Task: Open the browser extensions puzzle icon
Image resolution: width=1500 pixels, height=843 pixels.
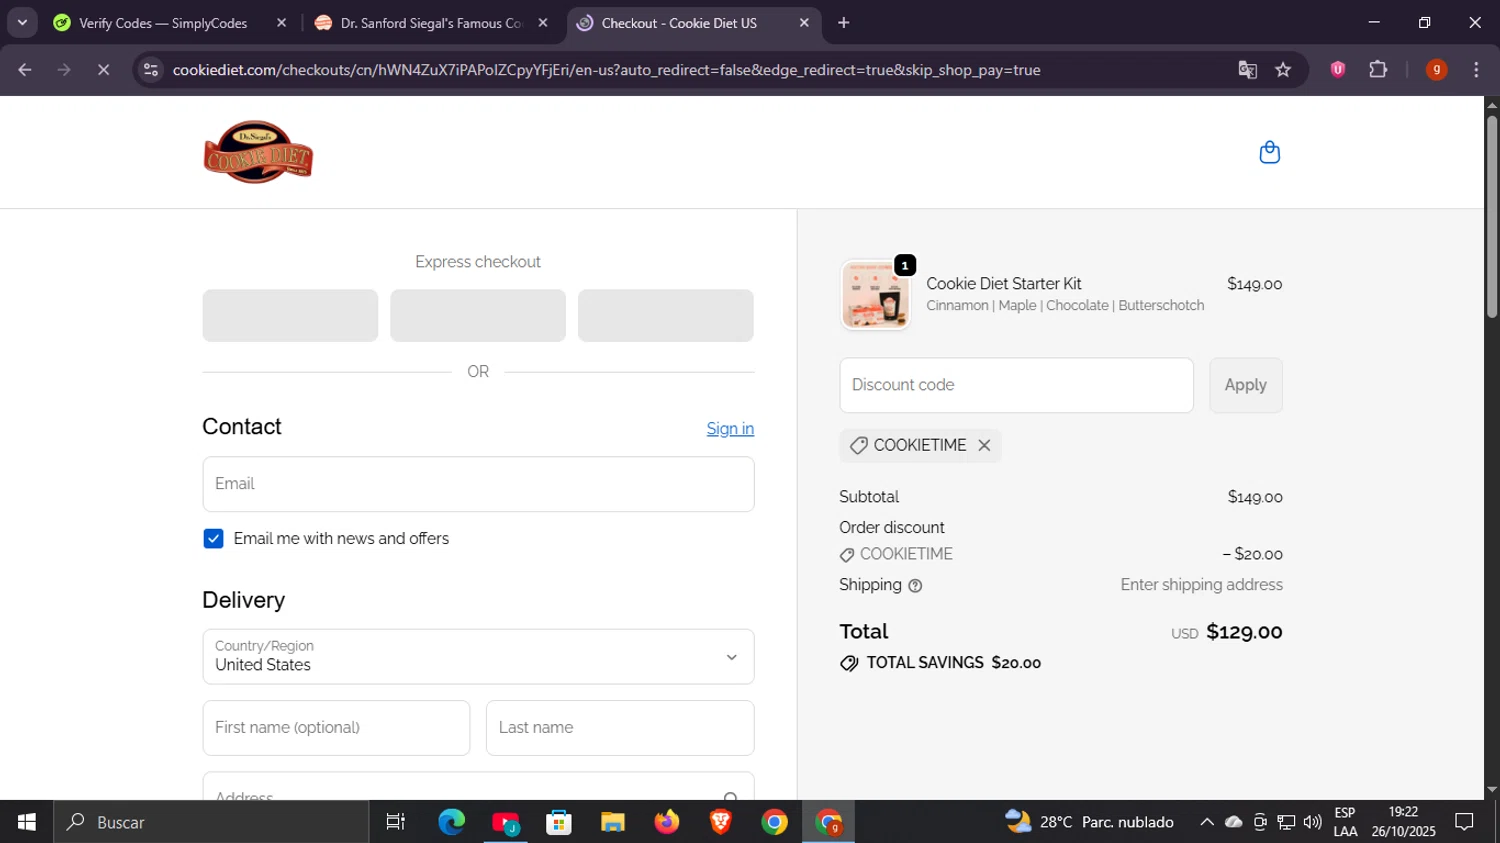Action: tap(1378, 69)
